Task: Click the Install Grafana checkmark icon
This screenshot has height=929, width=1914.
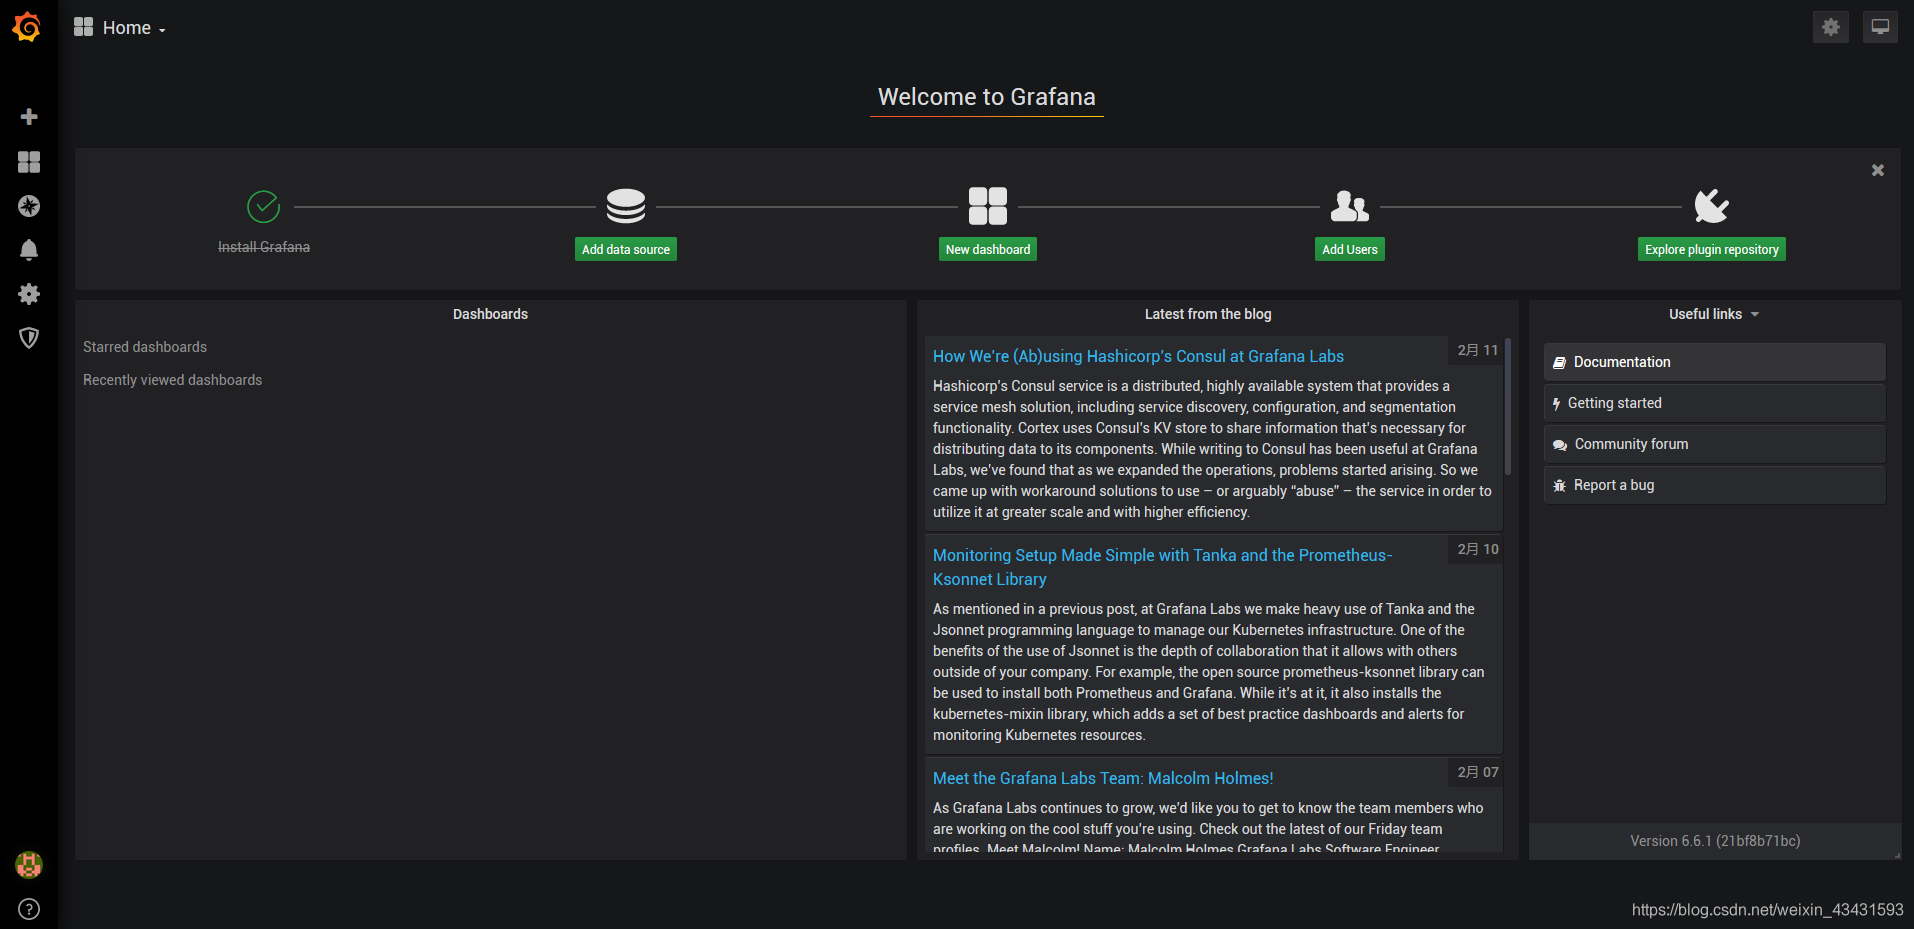Action: [264, 207]
